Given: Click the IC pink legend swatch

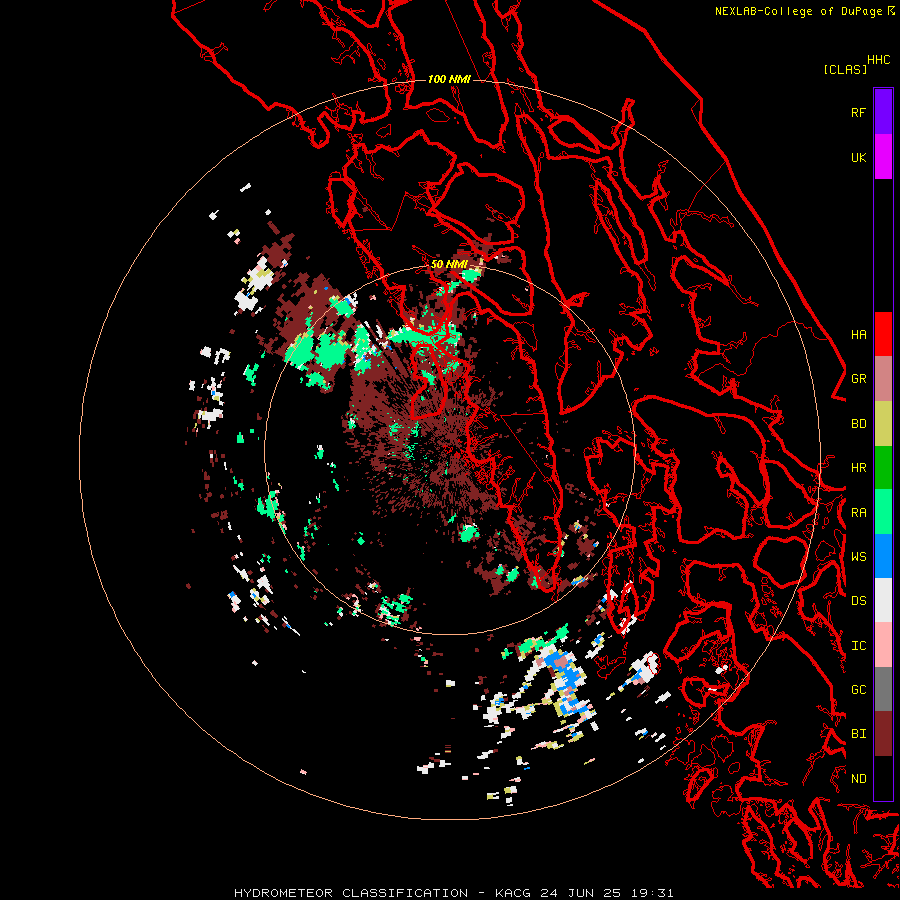Looking at the screenshot, I should pyautogui.click(x=883, y=645).
